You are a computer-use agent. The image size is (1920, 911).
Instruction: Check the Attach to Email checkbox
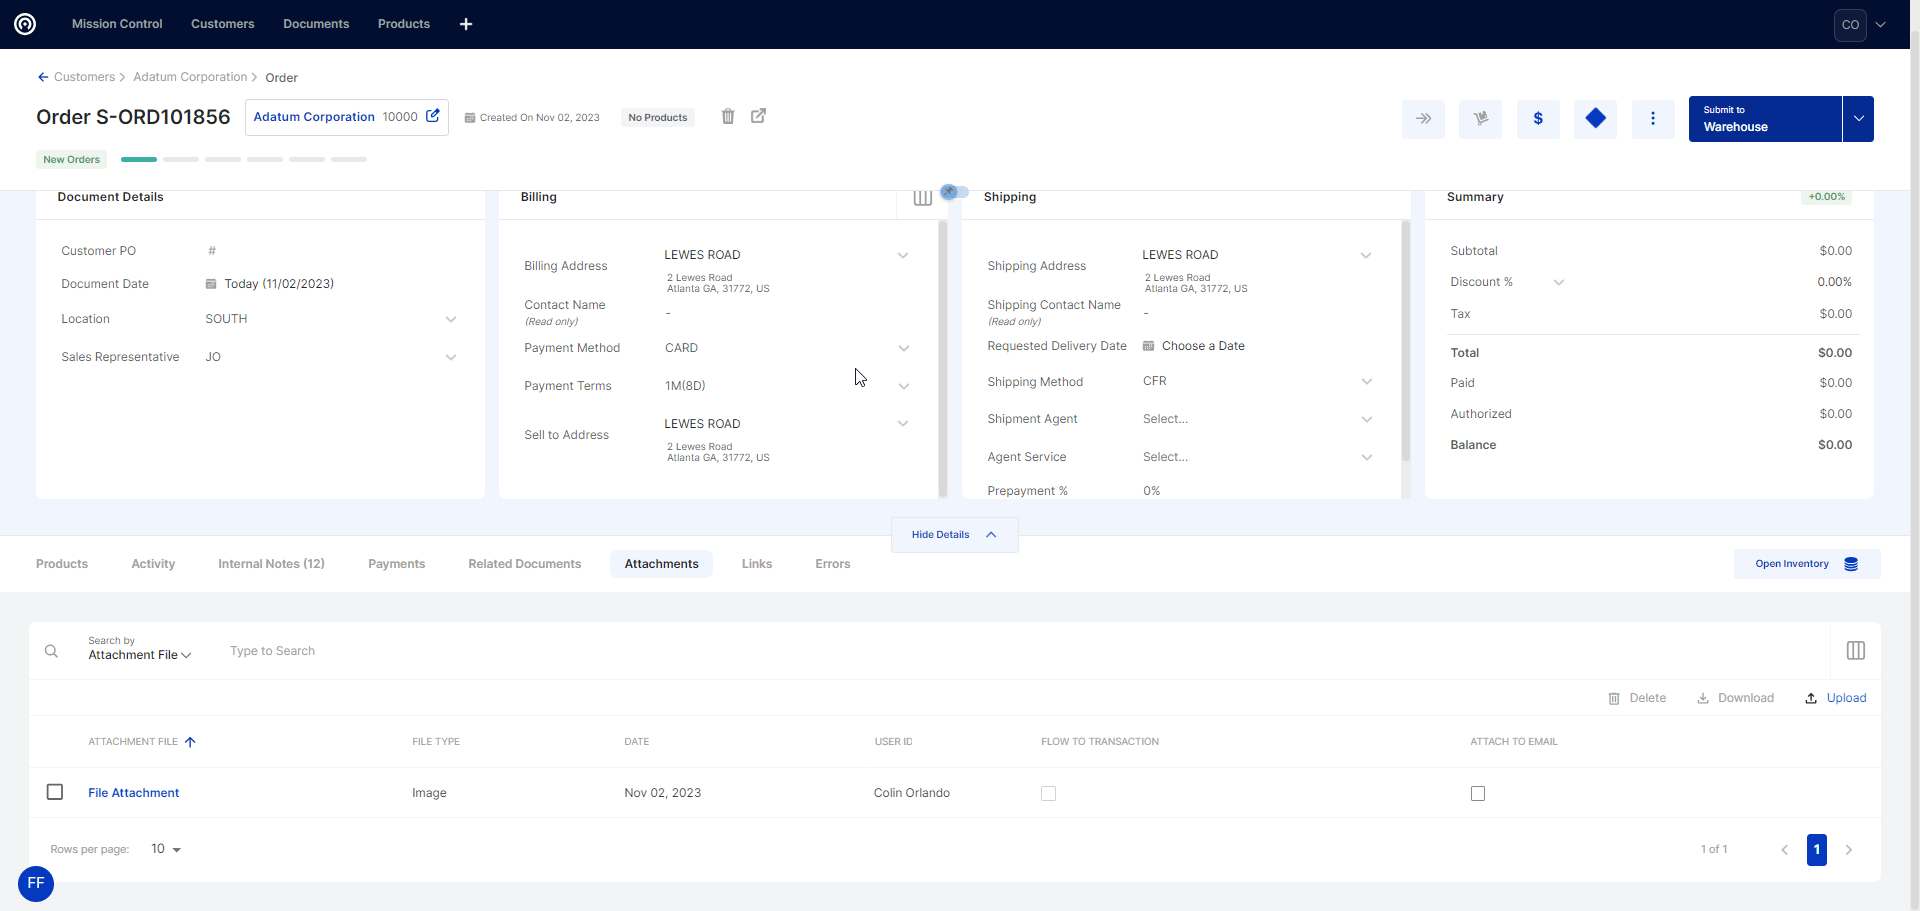point(1478,793)
